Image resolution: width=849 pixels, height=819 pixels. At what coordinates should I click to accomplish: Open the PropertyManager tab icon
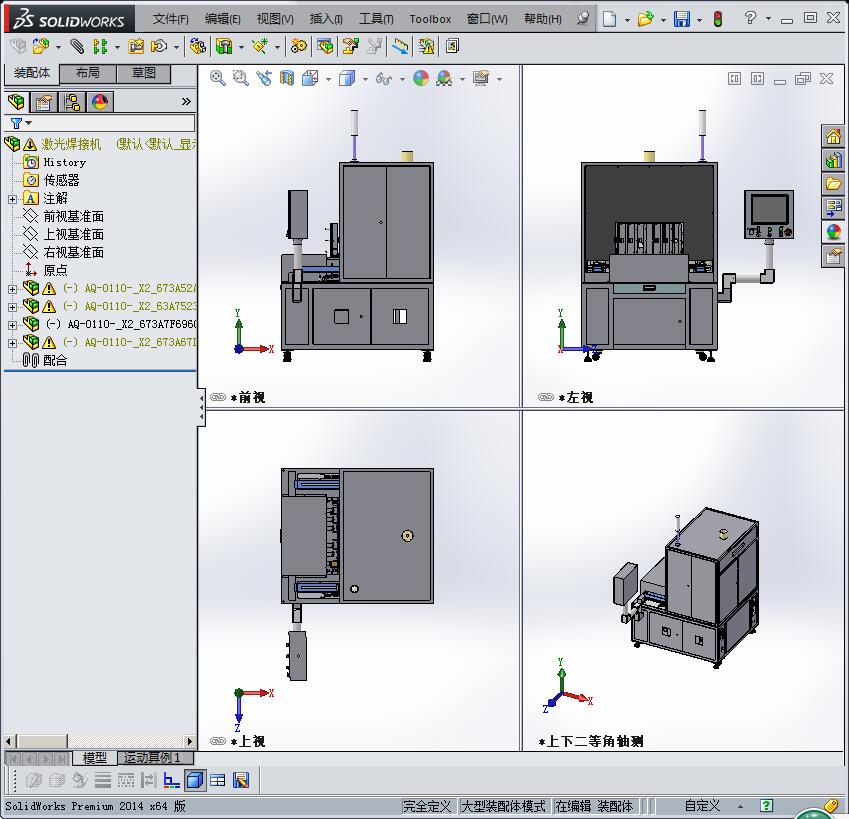(44, 102)
